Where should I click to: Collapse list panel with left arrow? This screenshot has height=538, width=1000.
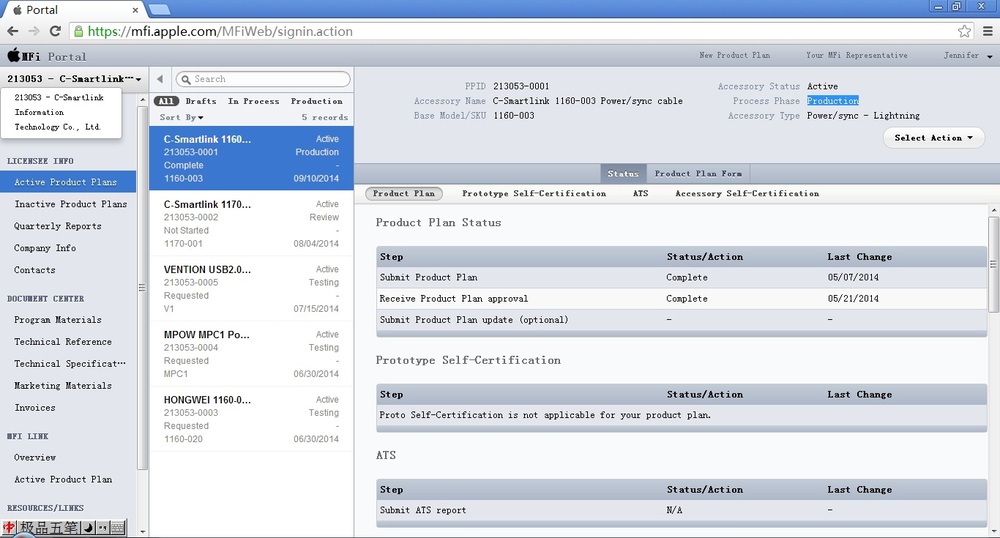pyautogui.click(x=160, y=79)
